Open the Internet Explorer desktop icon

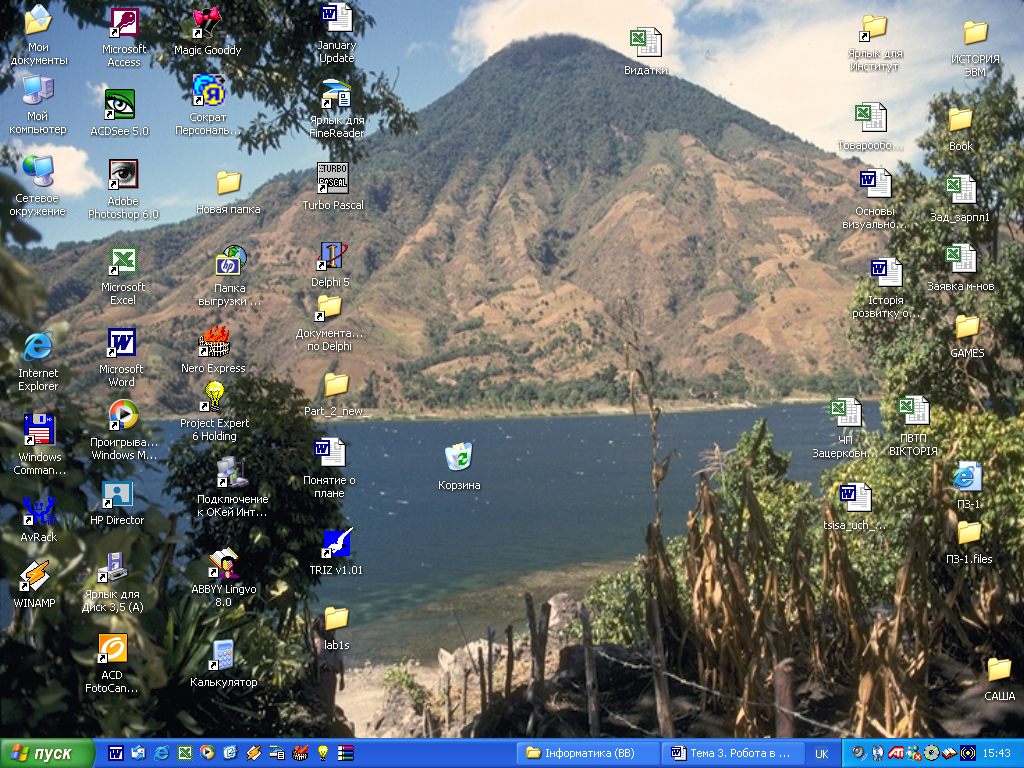coord(38,347)
